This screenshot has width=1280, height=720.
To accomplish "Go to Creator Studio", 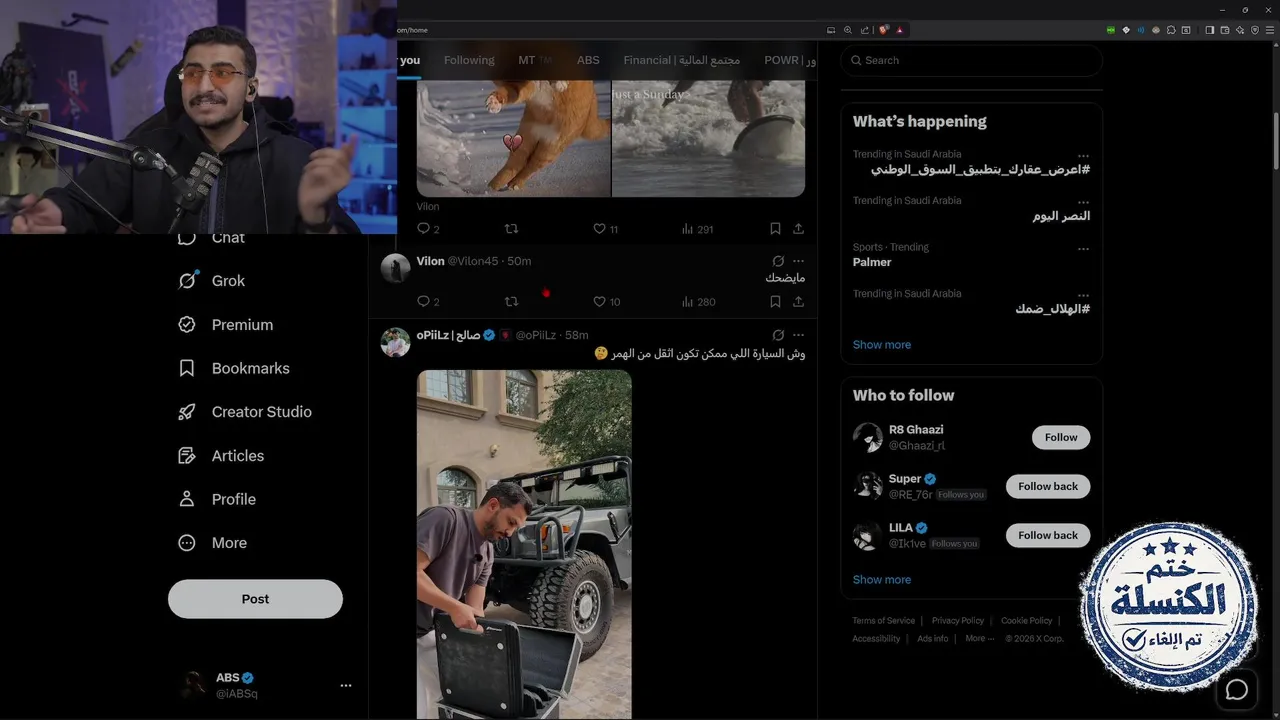I will pyautogui.click(x=244, y=412).
